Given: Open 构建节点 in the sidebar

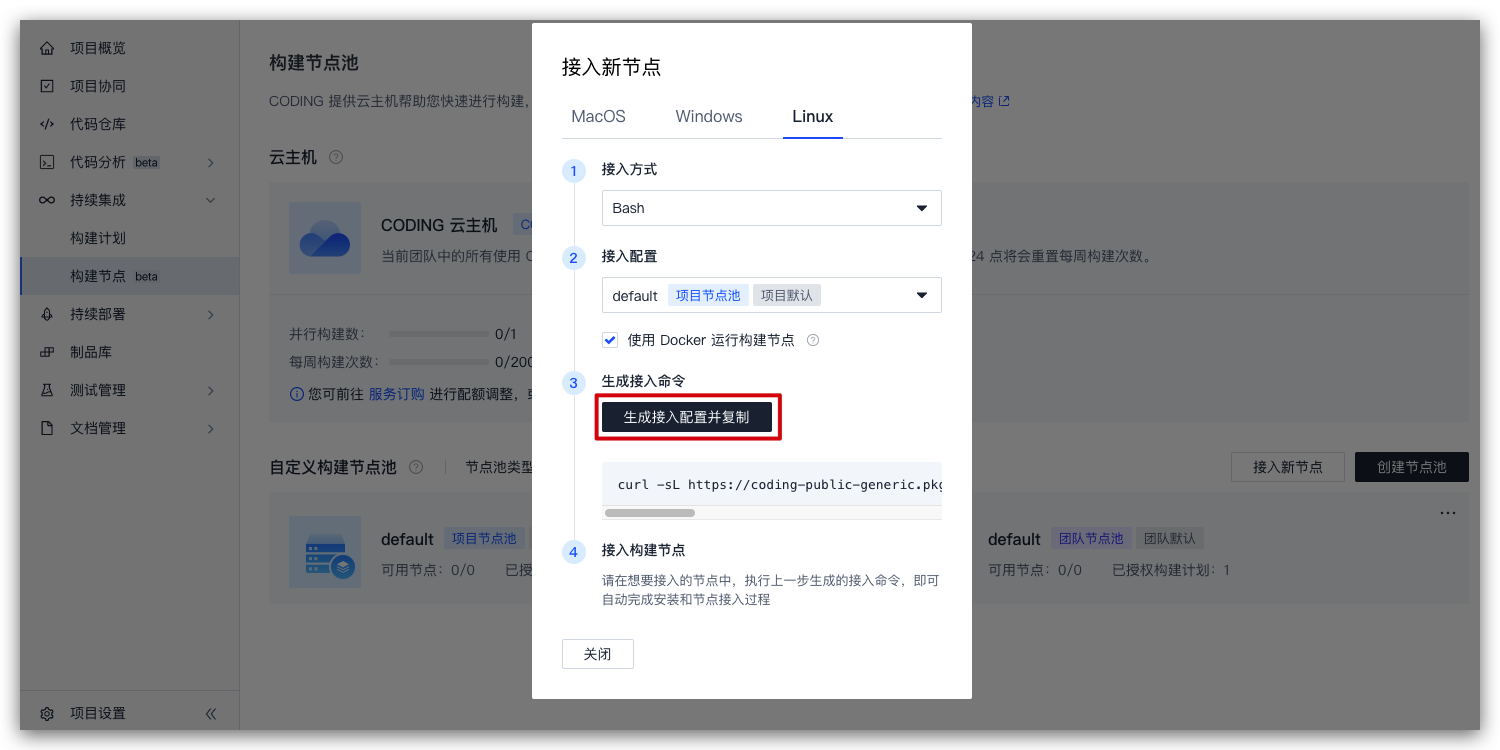Looking at the screenshot, I should pyautogui.click(x=130, y=276).
